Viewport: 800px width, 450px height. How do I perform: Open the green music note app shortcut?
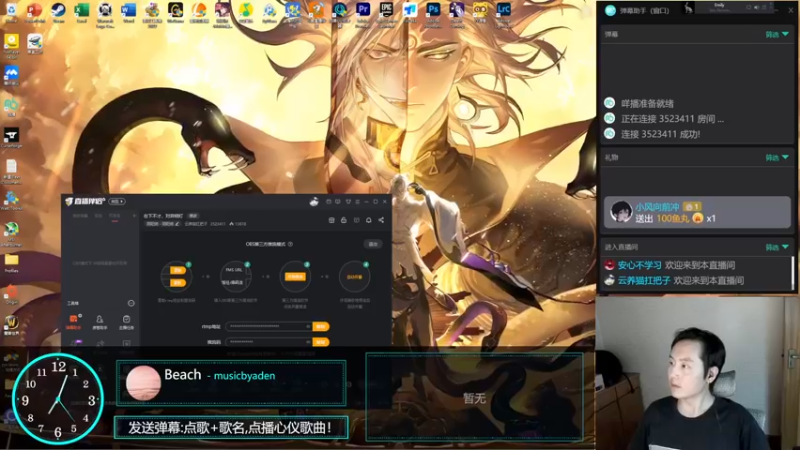[x=245, y=11]
